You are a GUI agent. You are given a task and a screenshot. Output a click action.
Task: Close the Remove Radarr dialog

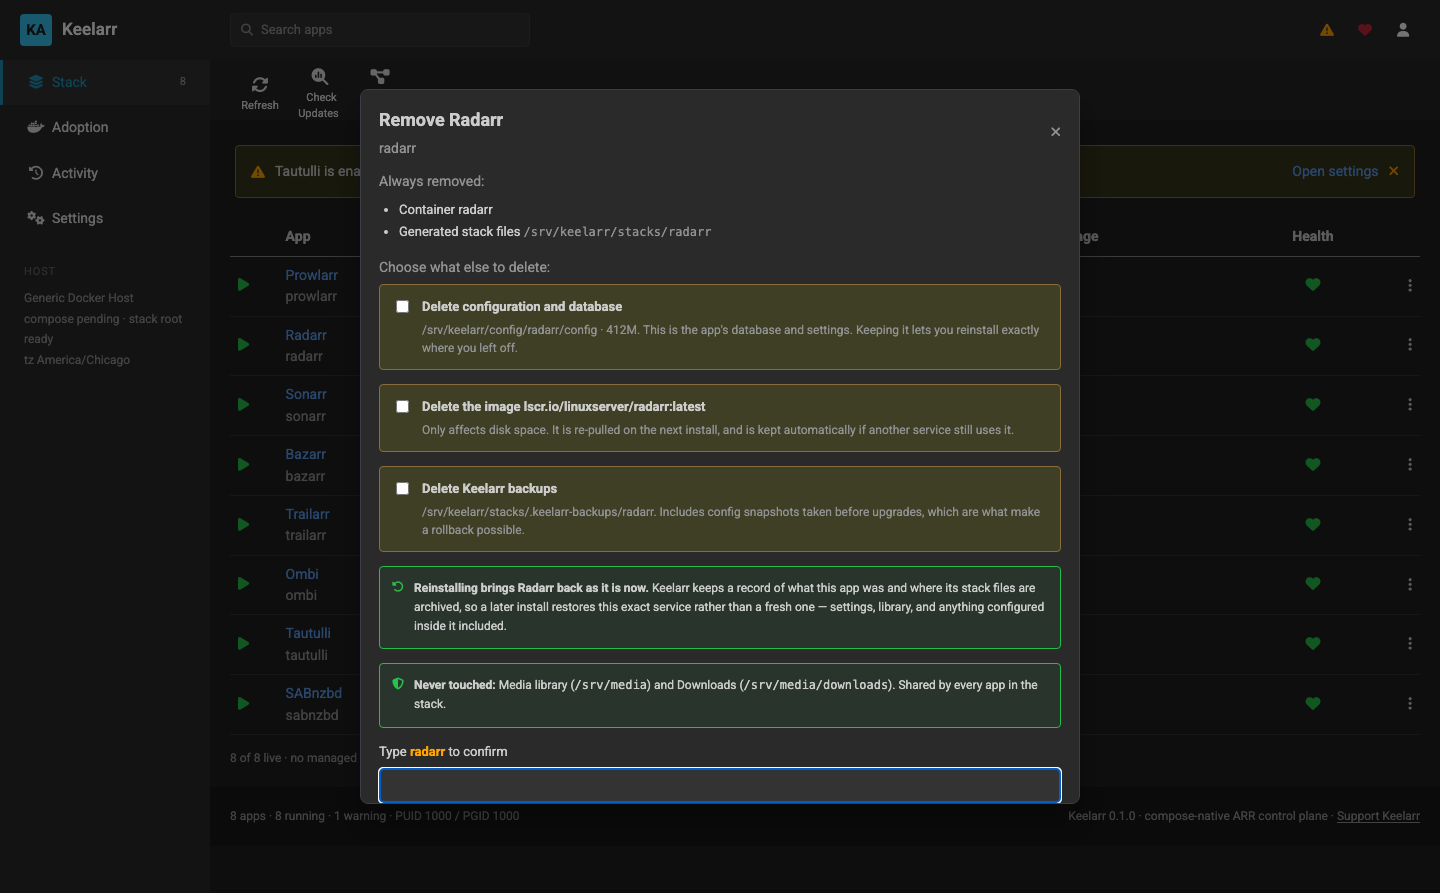[1055, 132]
